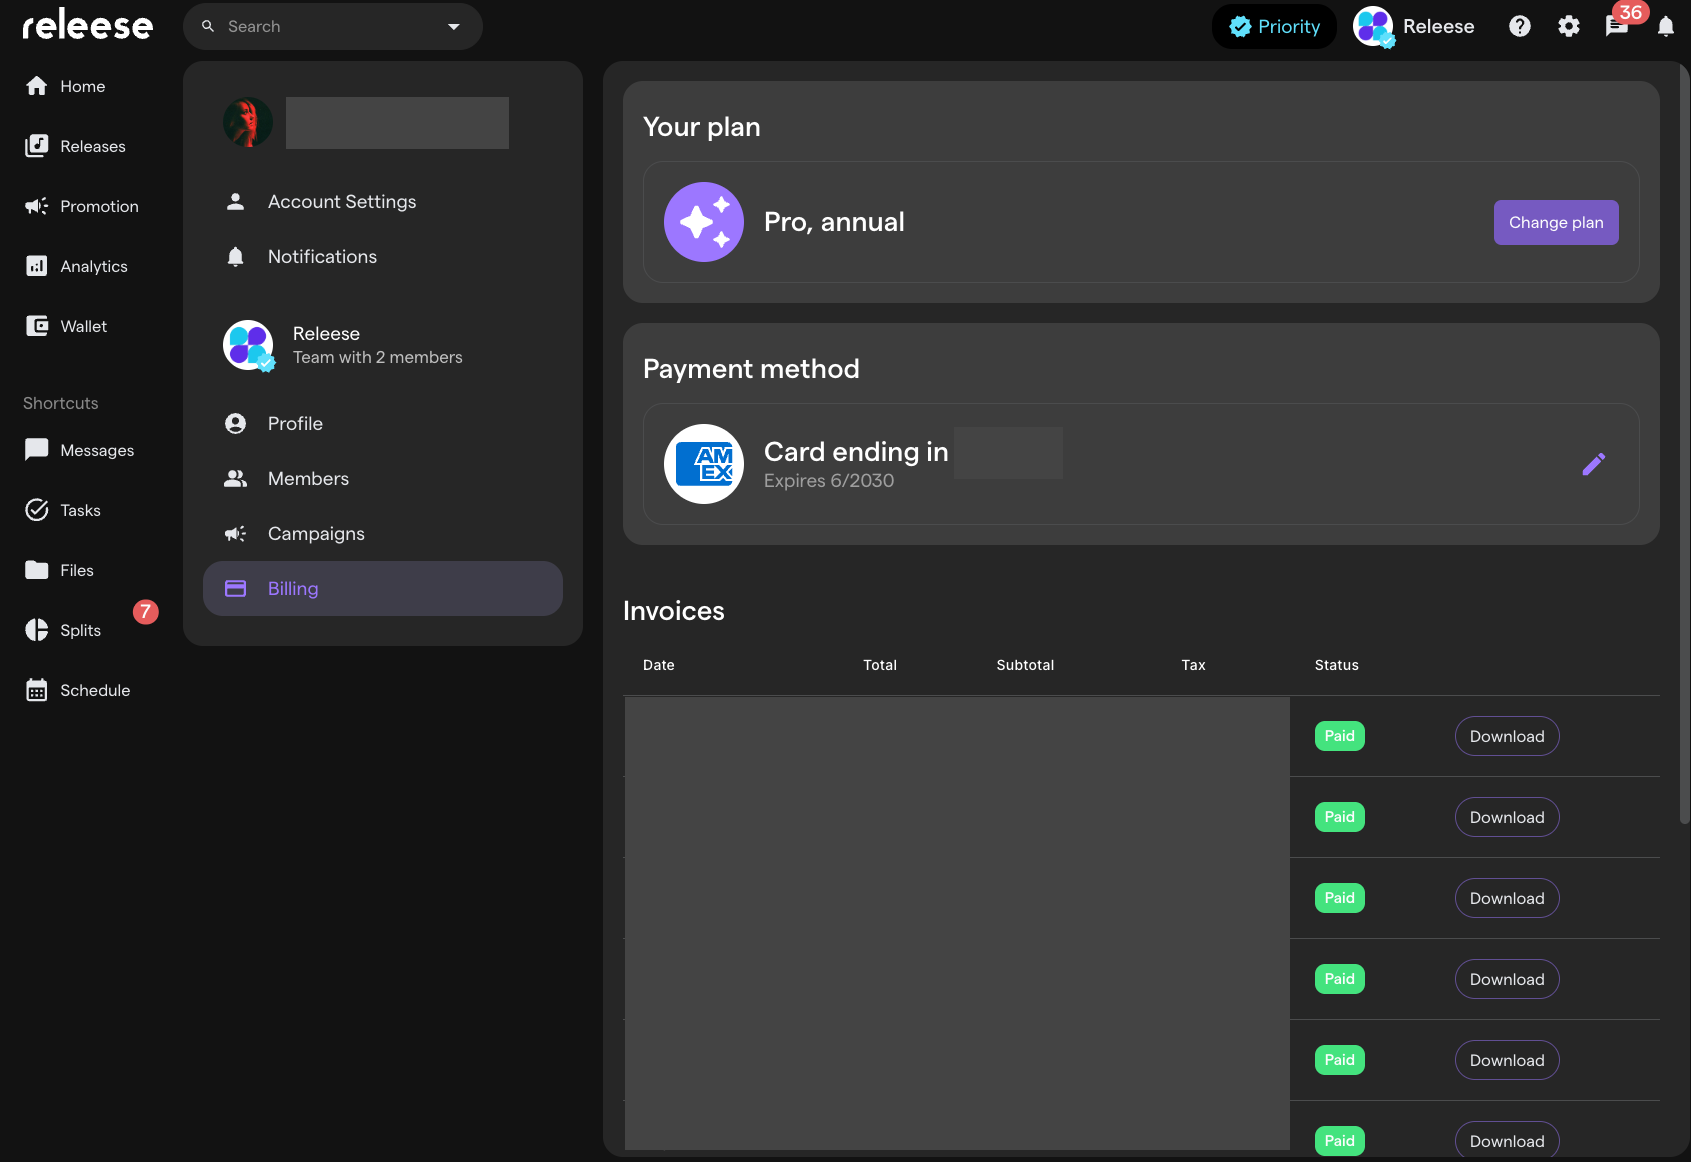Click the Pro plan sparkle icon
This screenshot has height=1162, width=1691.
[x=704, y=222]
